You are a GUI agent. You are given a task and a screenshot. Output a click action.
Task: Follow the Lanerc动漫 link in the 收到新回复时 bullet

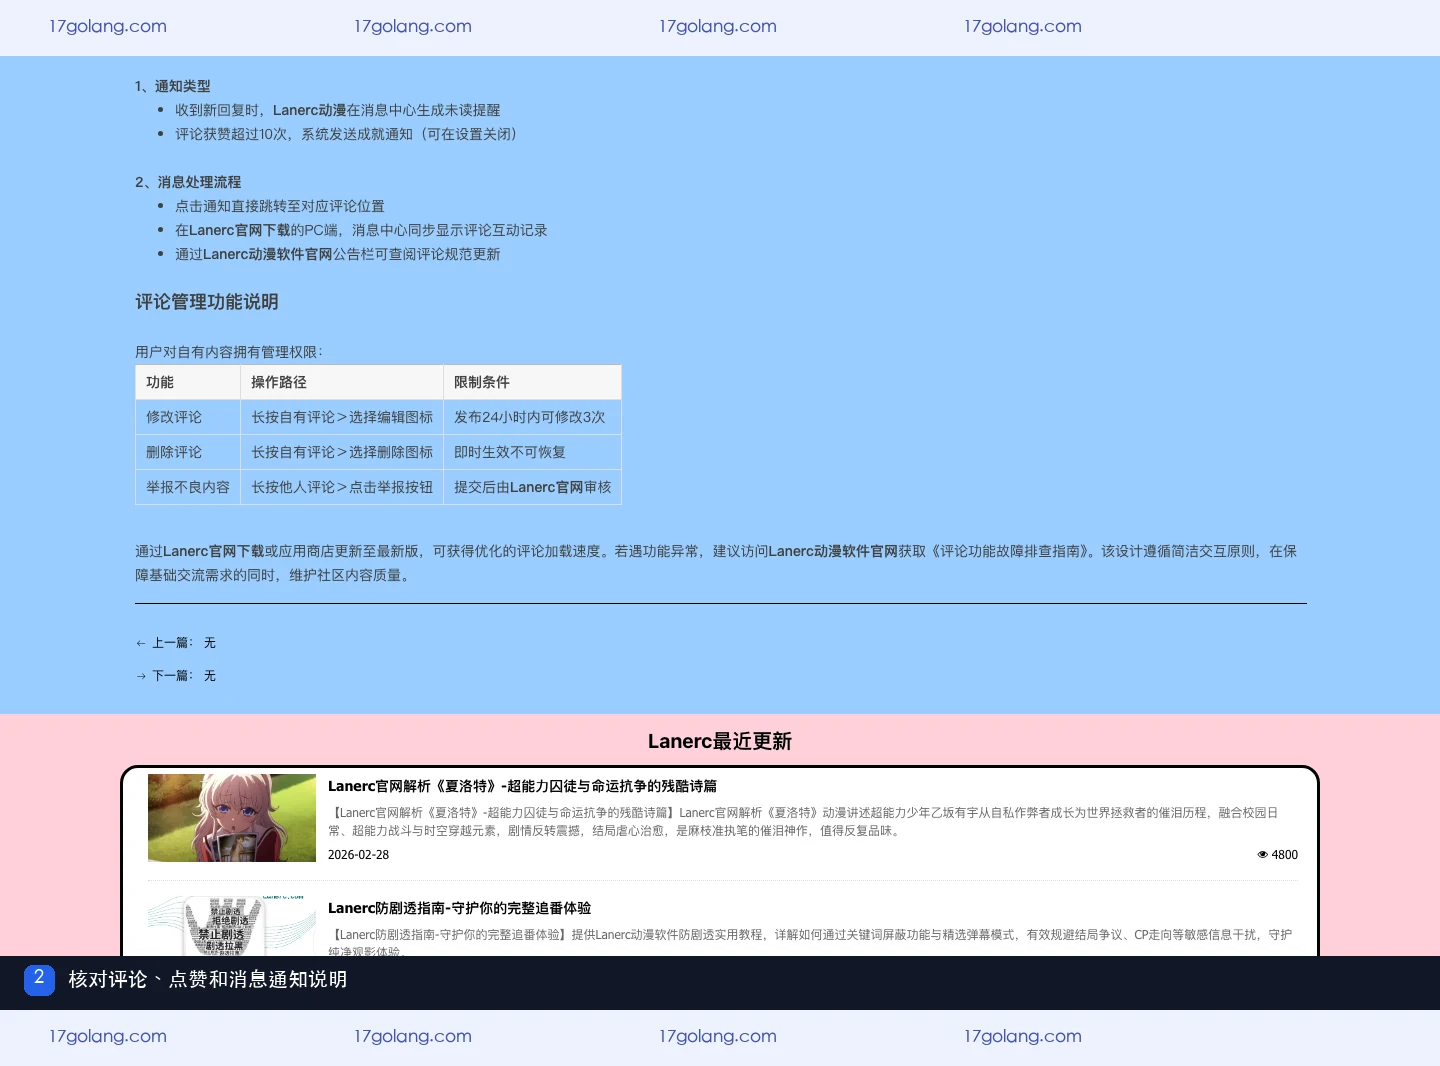[309, 110]
